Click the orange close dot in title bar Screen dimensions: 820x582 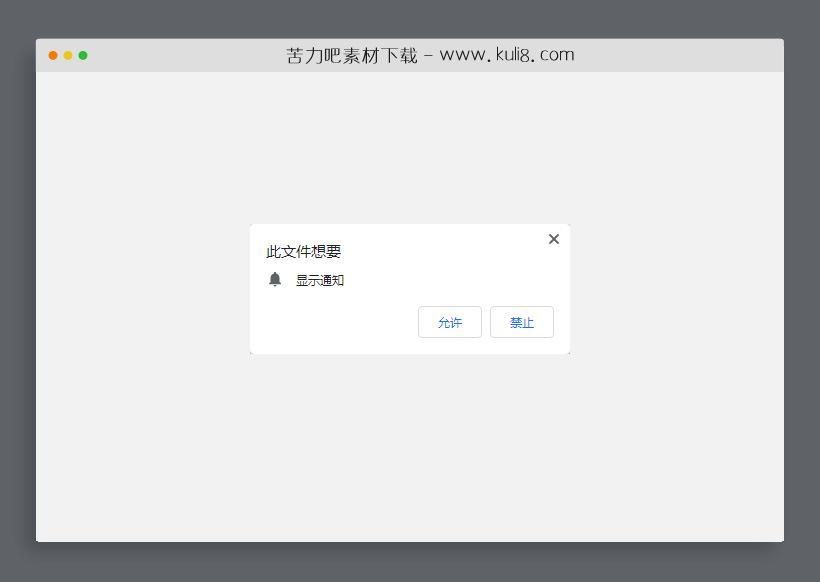coord(52,56)
